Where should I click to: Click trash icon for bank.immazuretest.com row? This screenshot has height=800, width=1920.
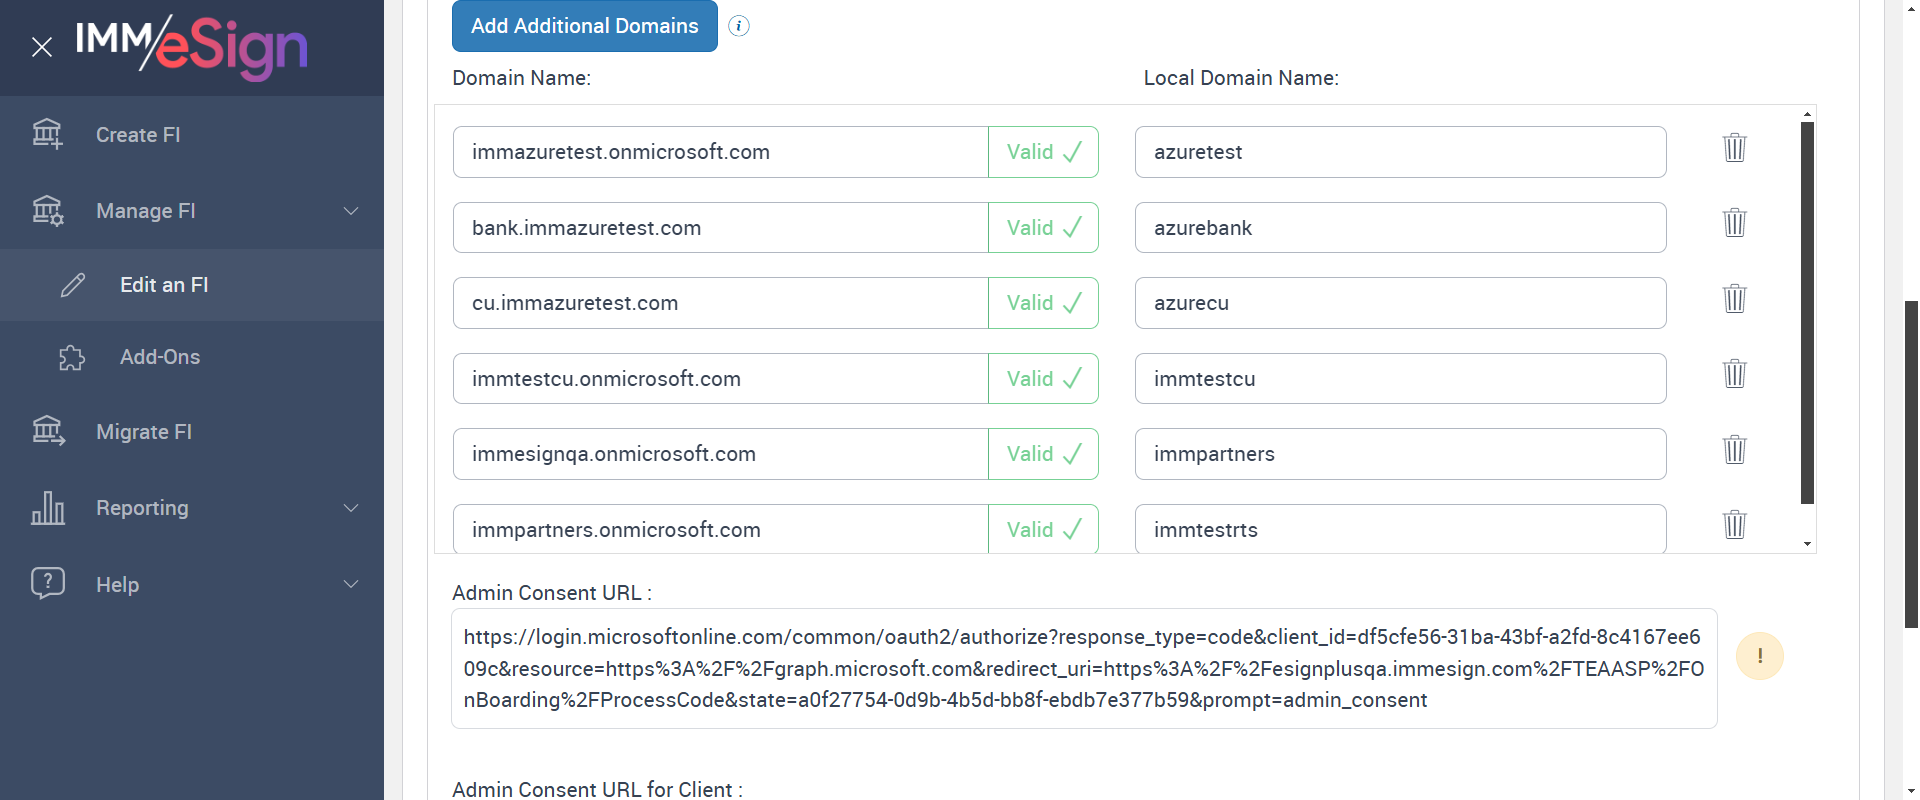coord(1734,223)
